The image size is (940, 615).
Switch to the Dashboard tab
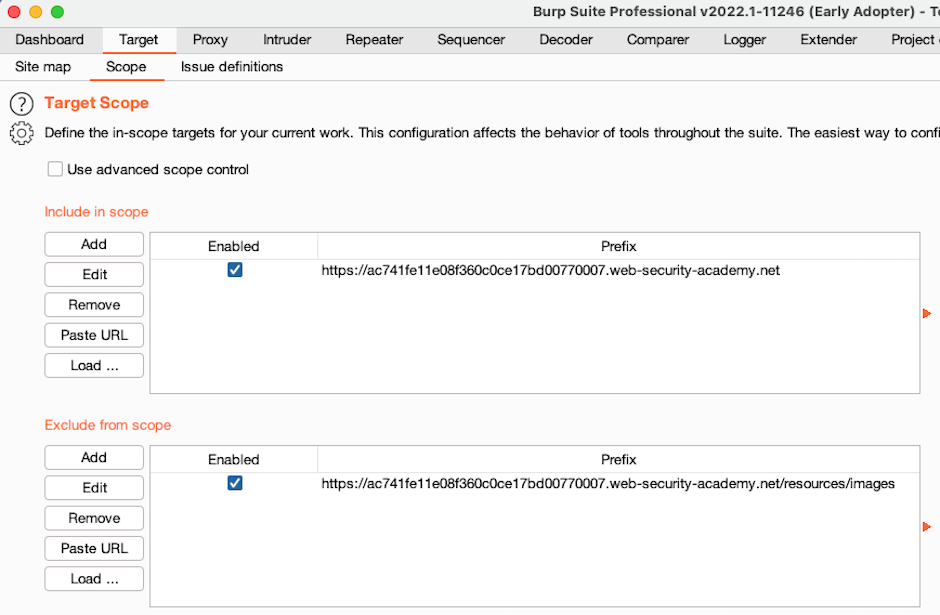pos(50,40)
